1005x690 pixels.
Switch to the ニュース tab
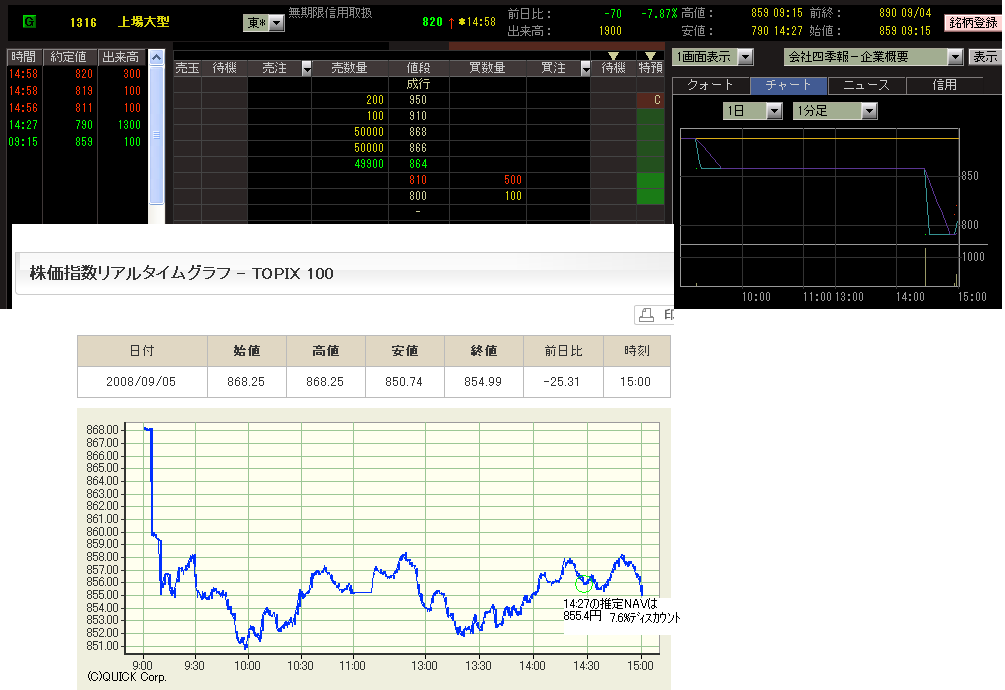867,85
